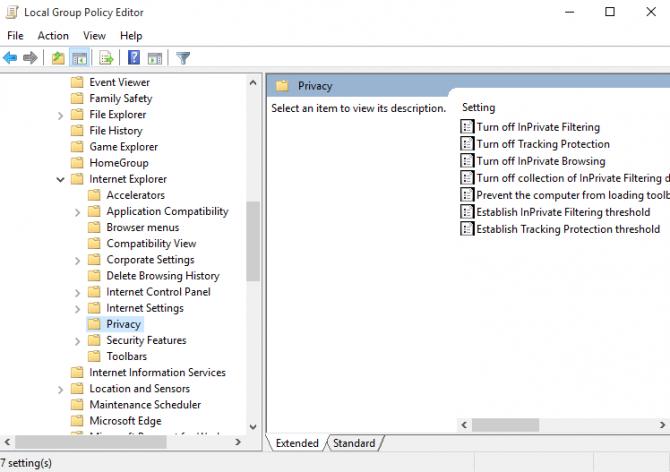Click folder icon beside Event Viewer
The image size is (670, 472).
77,82
